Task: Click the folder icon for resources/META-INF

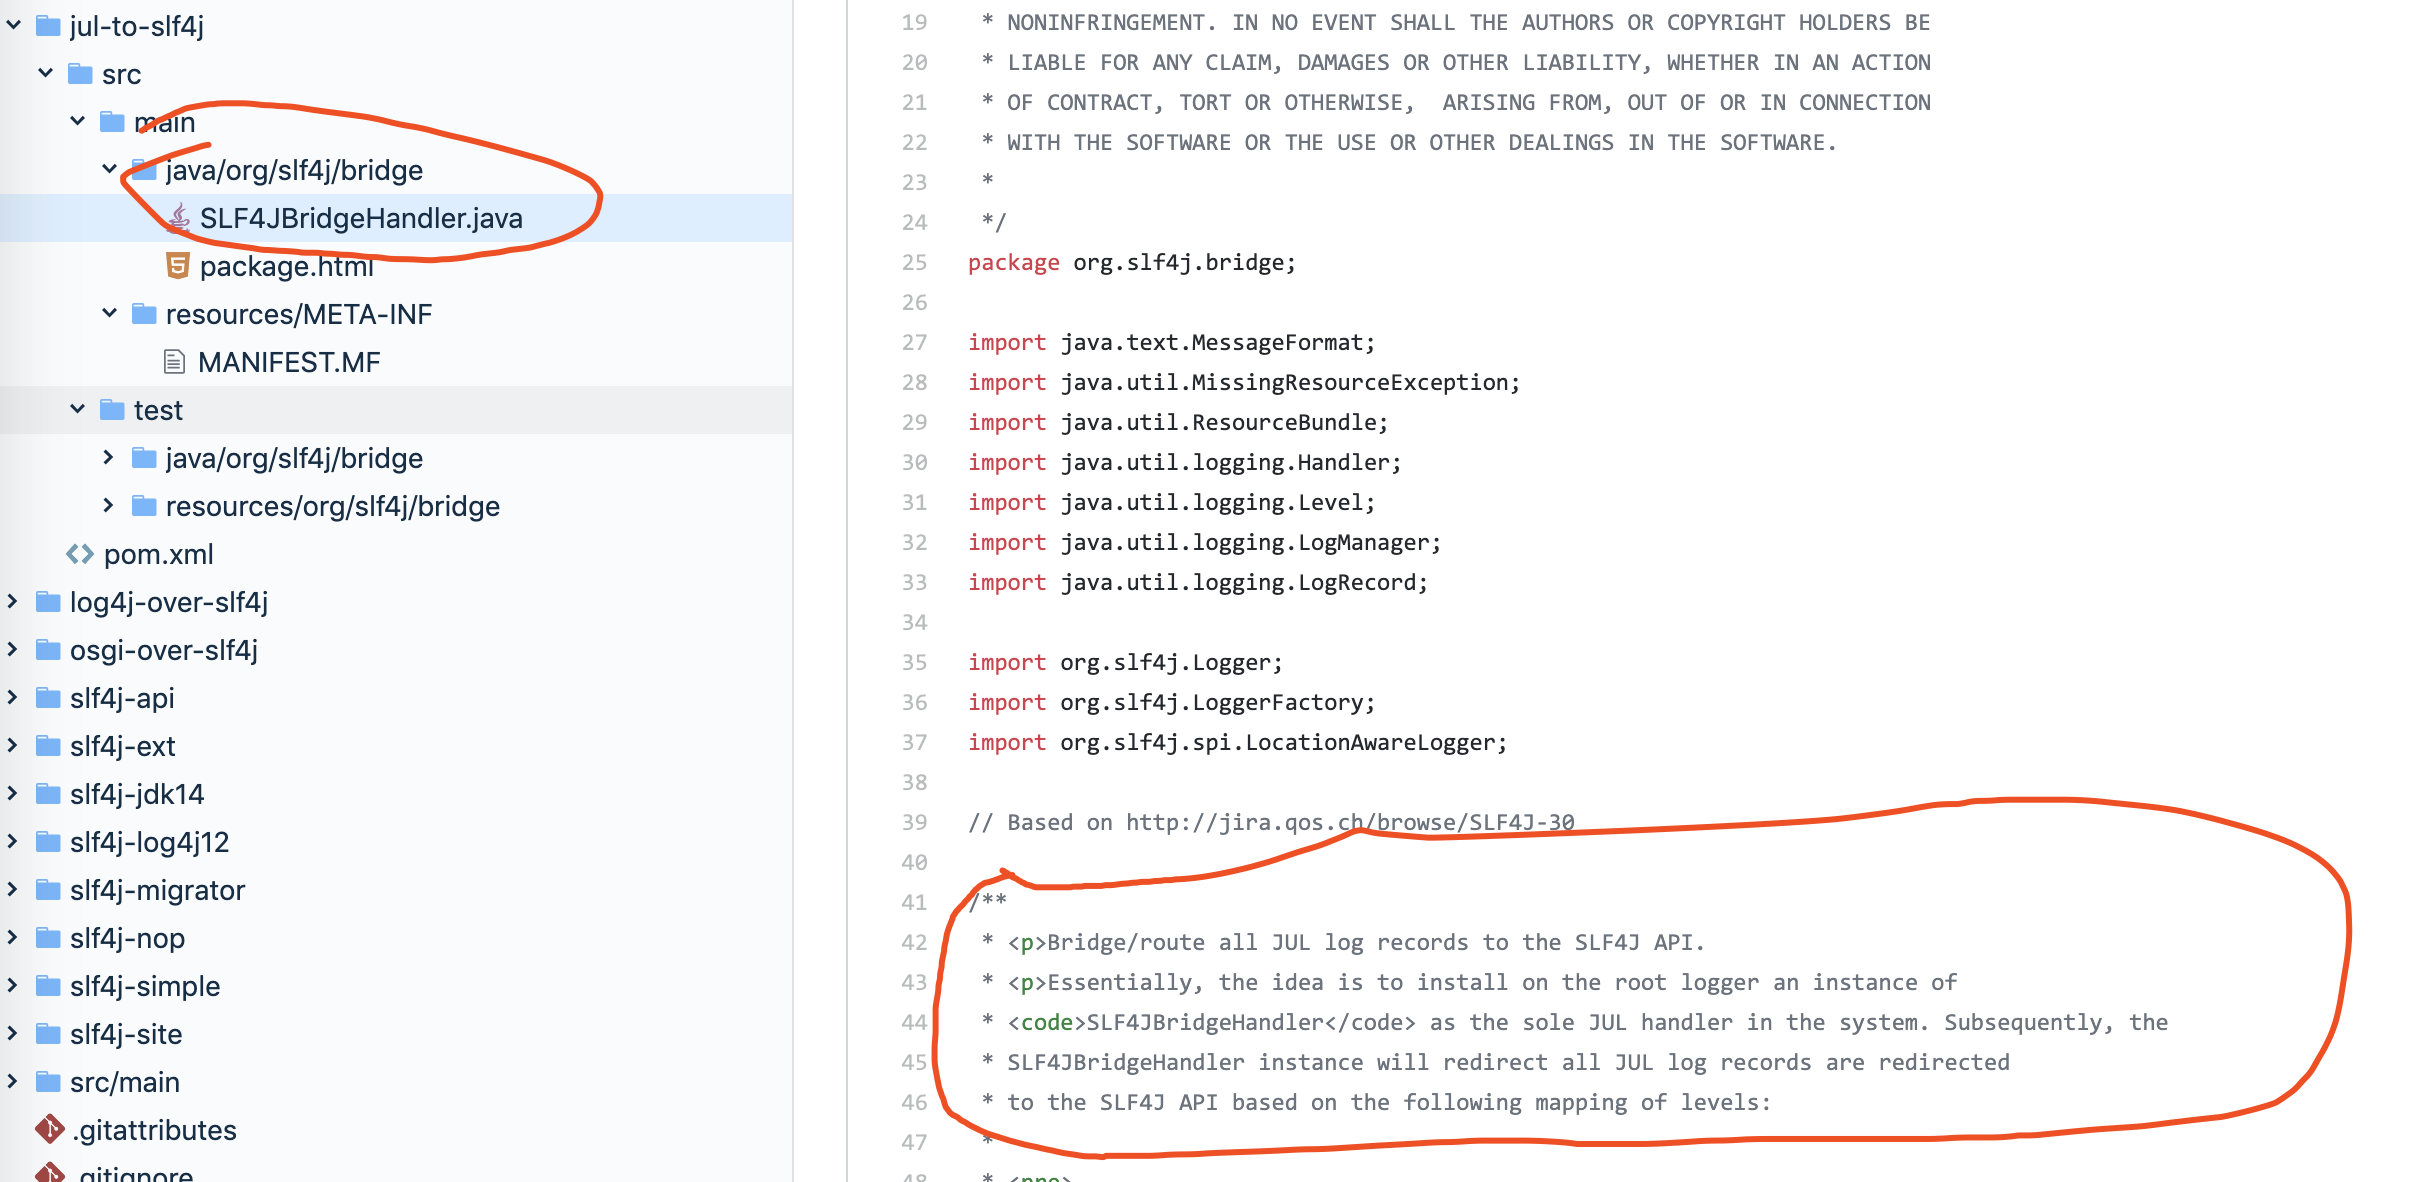Action: 144,313
